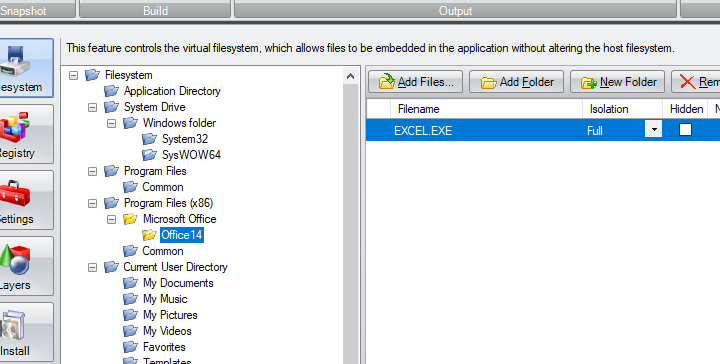Click the New Folder button

618,82
